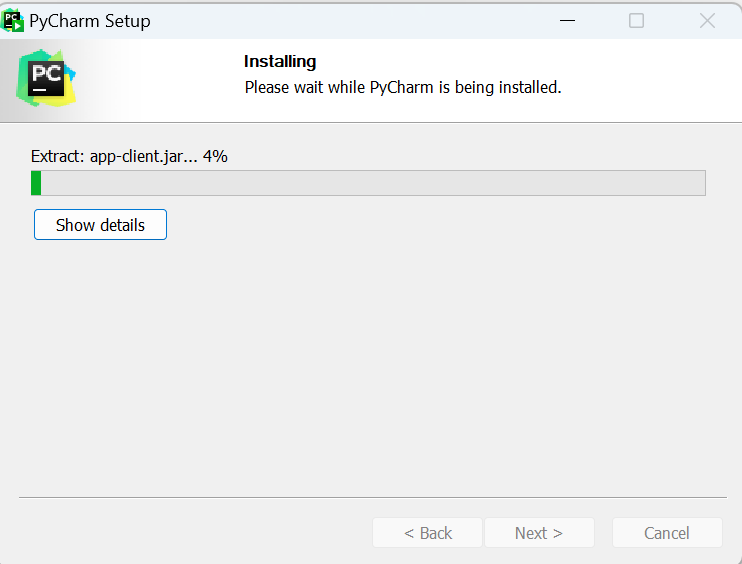The height and width of the screenshot is (564, 742).
Task: Minimize the PyCharm Setup window
Action: click(x=567, y=20)
